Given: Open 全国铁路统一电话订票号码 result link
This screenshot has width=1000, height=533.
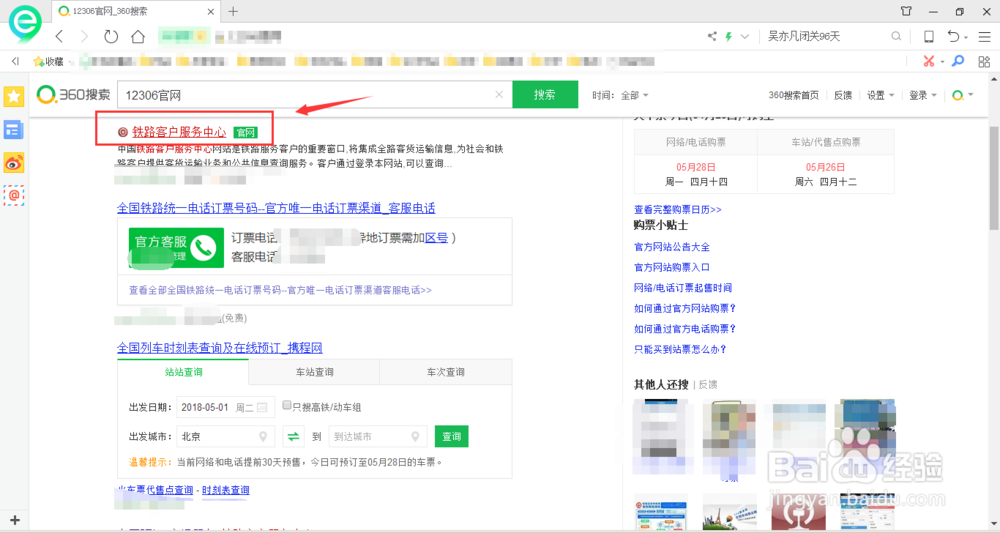Looking at the screenshot, I should pyautogui.click(x=276, y=208).
